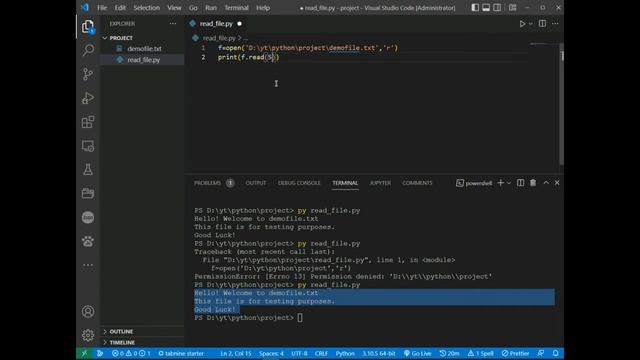Open remote window indicator in status bar
640x360 pixels.
(x=84, y=353)
